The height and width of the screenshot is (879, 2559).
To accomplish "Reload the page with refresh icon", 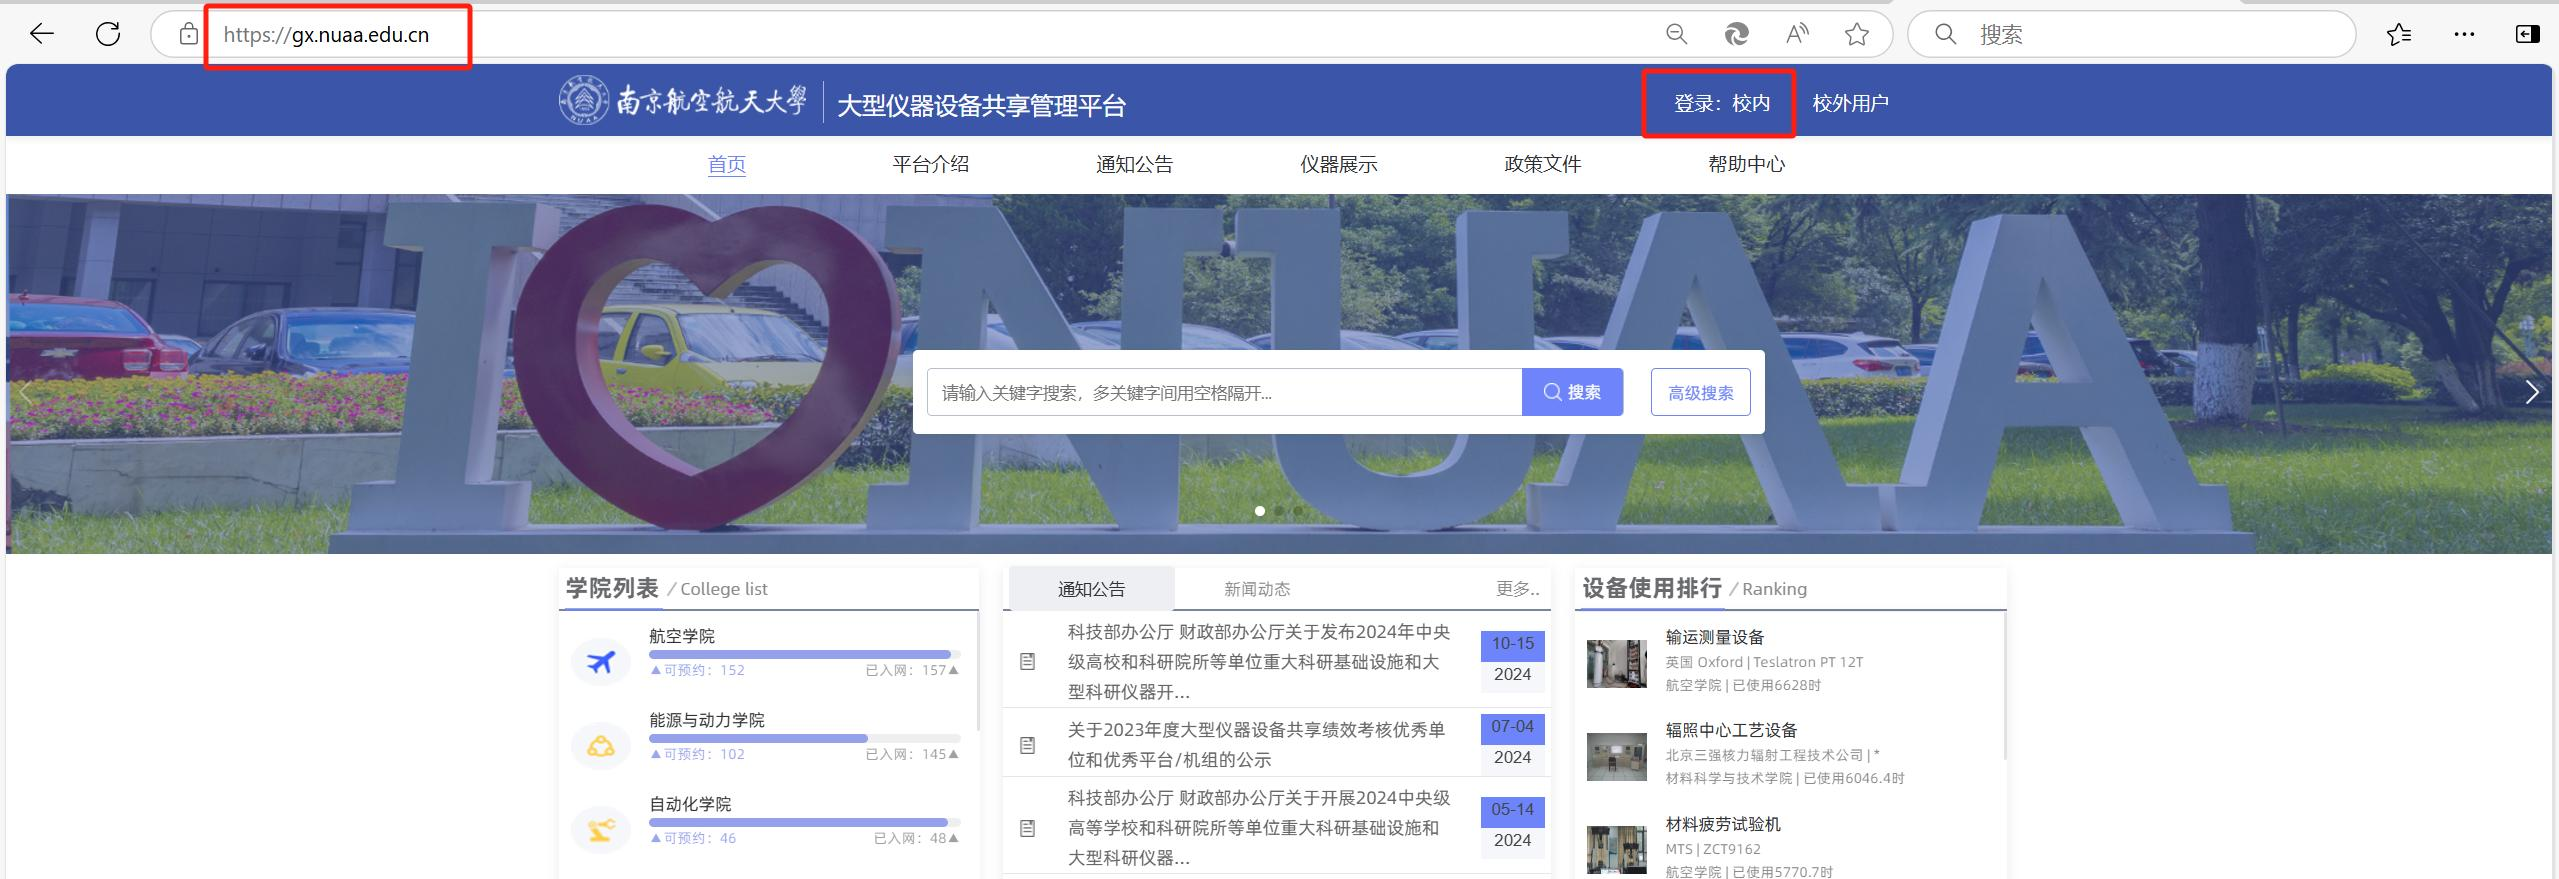I will (108, 35).
